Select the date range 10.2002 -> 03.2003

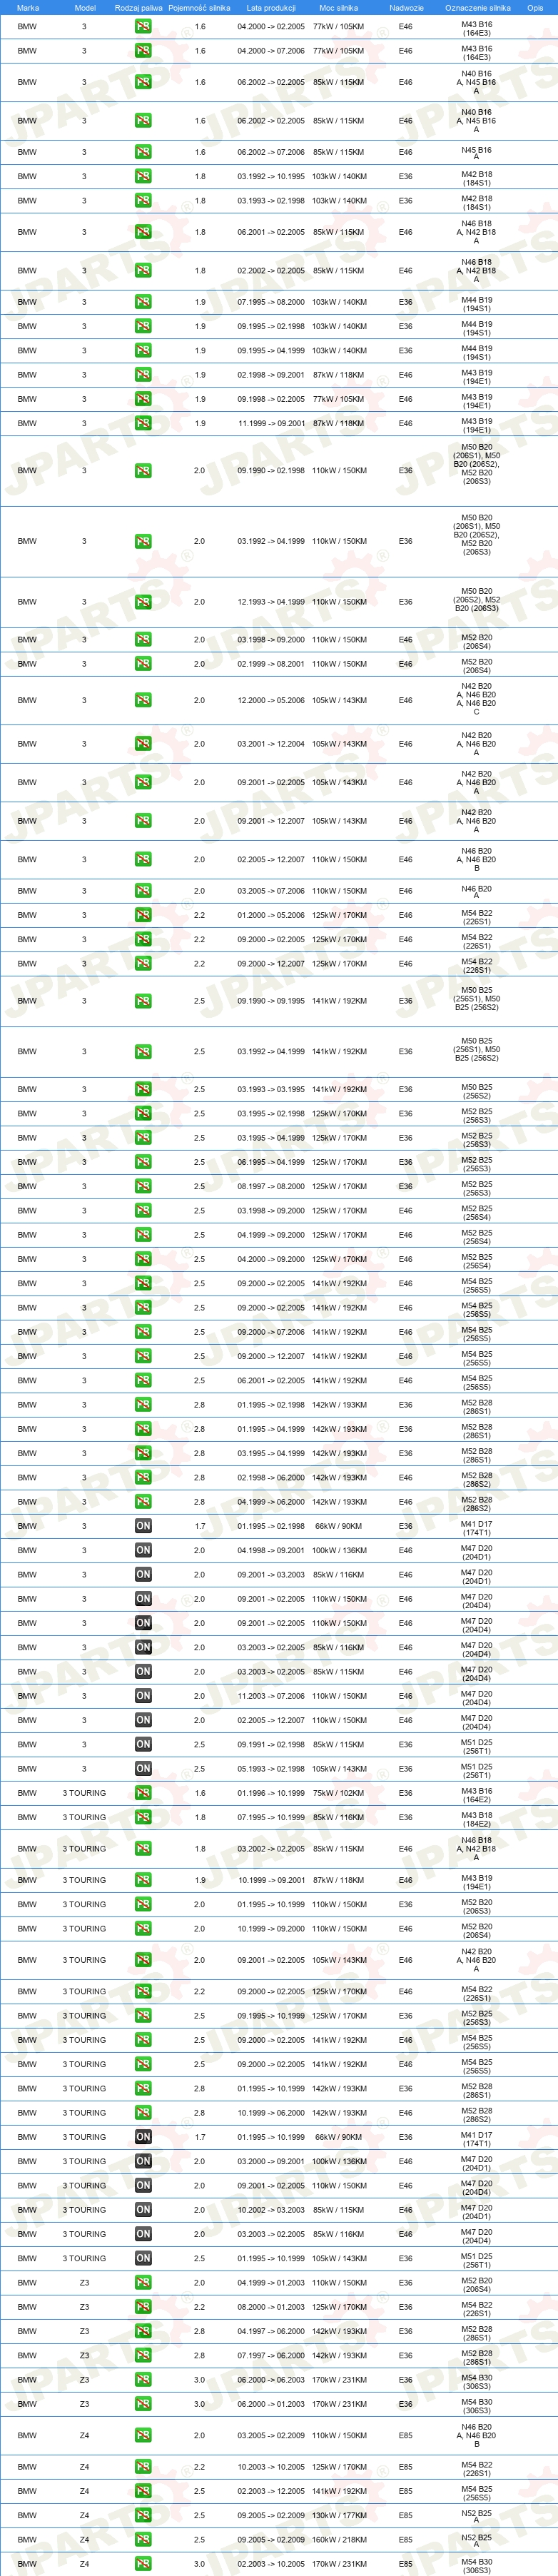[x=271, y=2210]
